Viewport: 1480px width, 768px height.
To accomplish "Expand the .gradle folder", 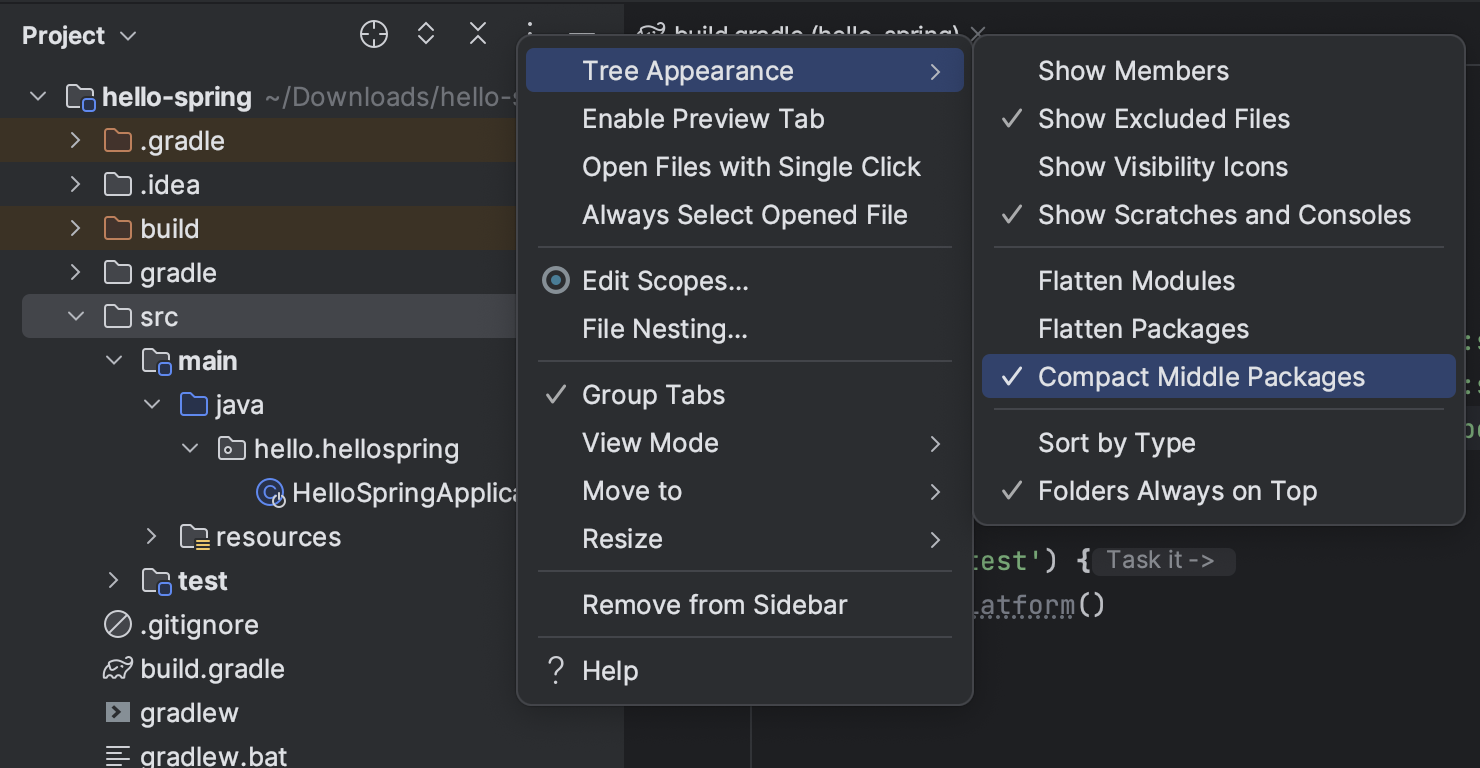I will click(75, 141).
